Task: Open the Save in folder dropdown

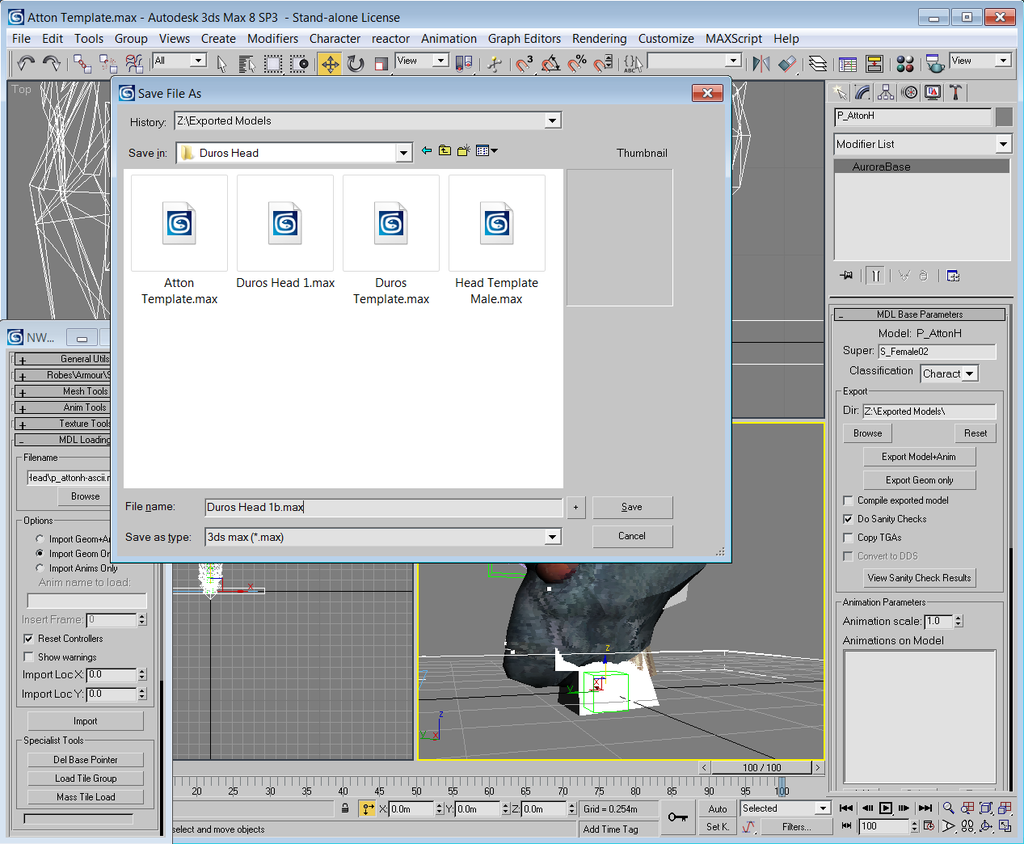Action: 404,153
